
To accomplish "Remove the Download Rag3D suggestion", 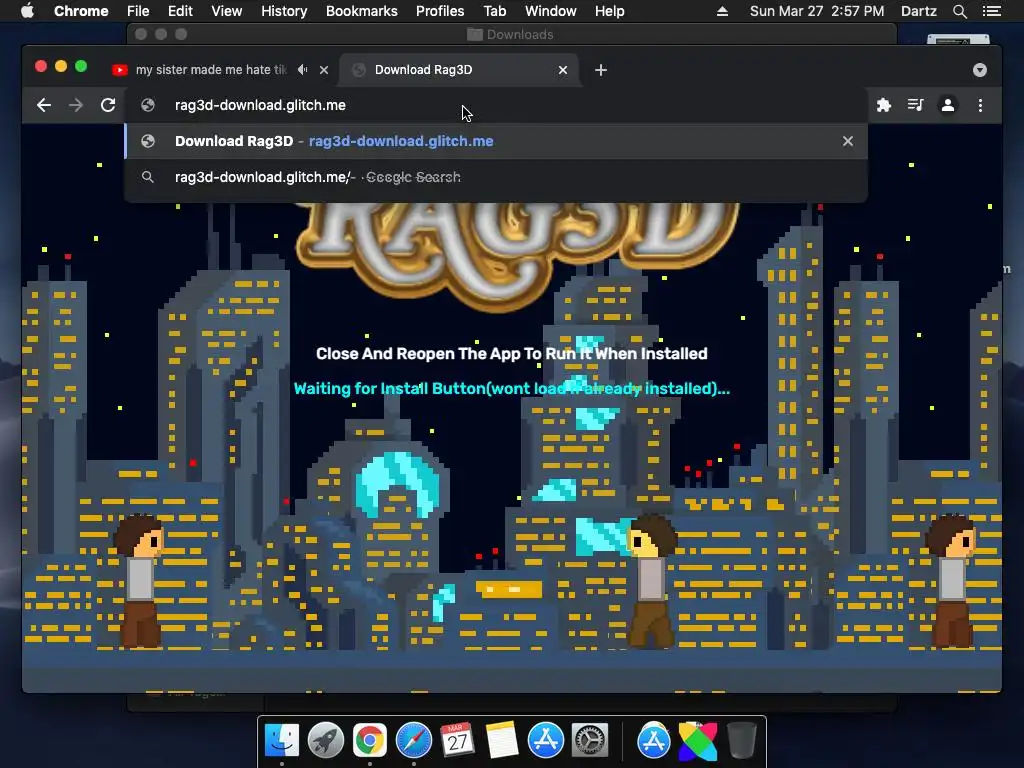I will pos(848,141).
